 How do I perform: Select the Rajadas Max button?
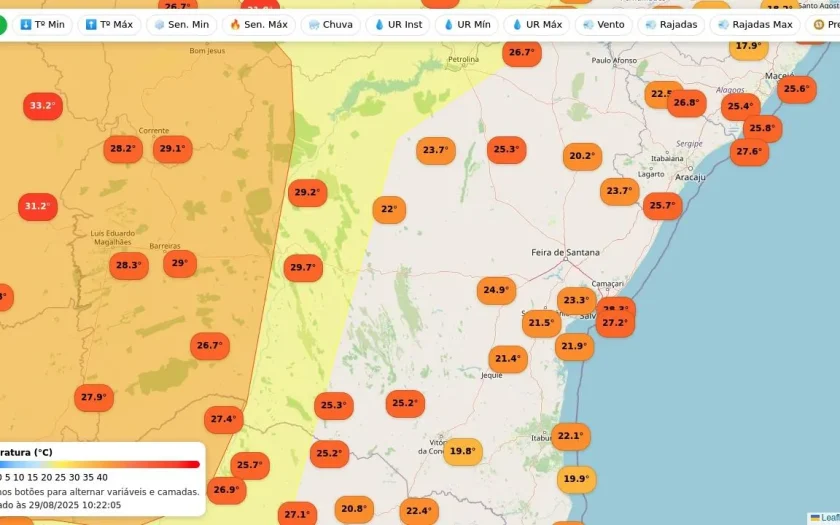[x=755, y=25]
